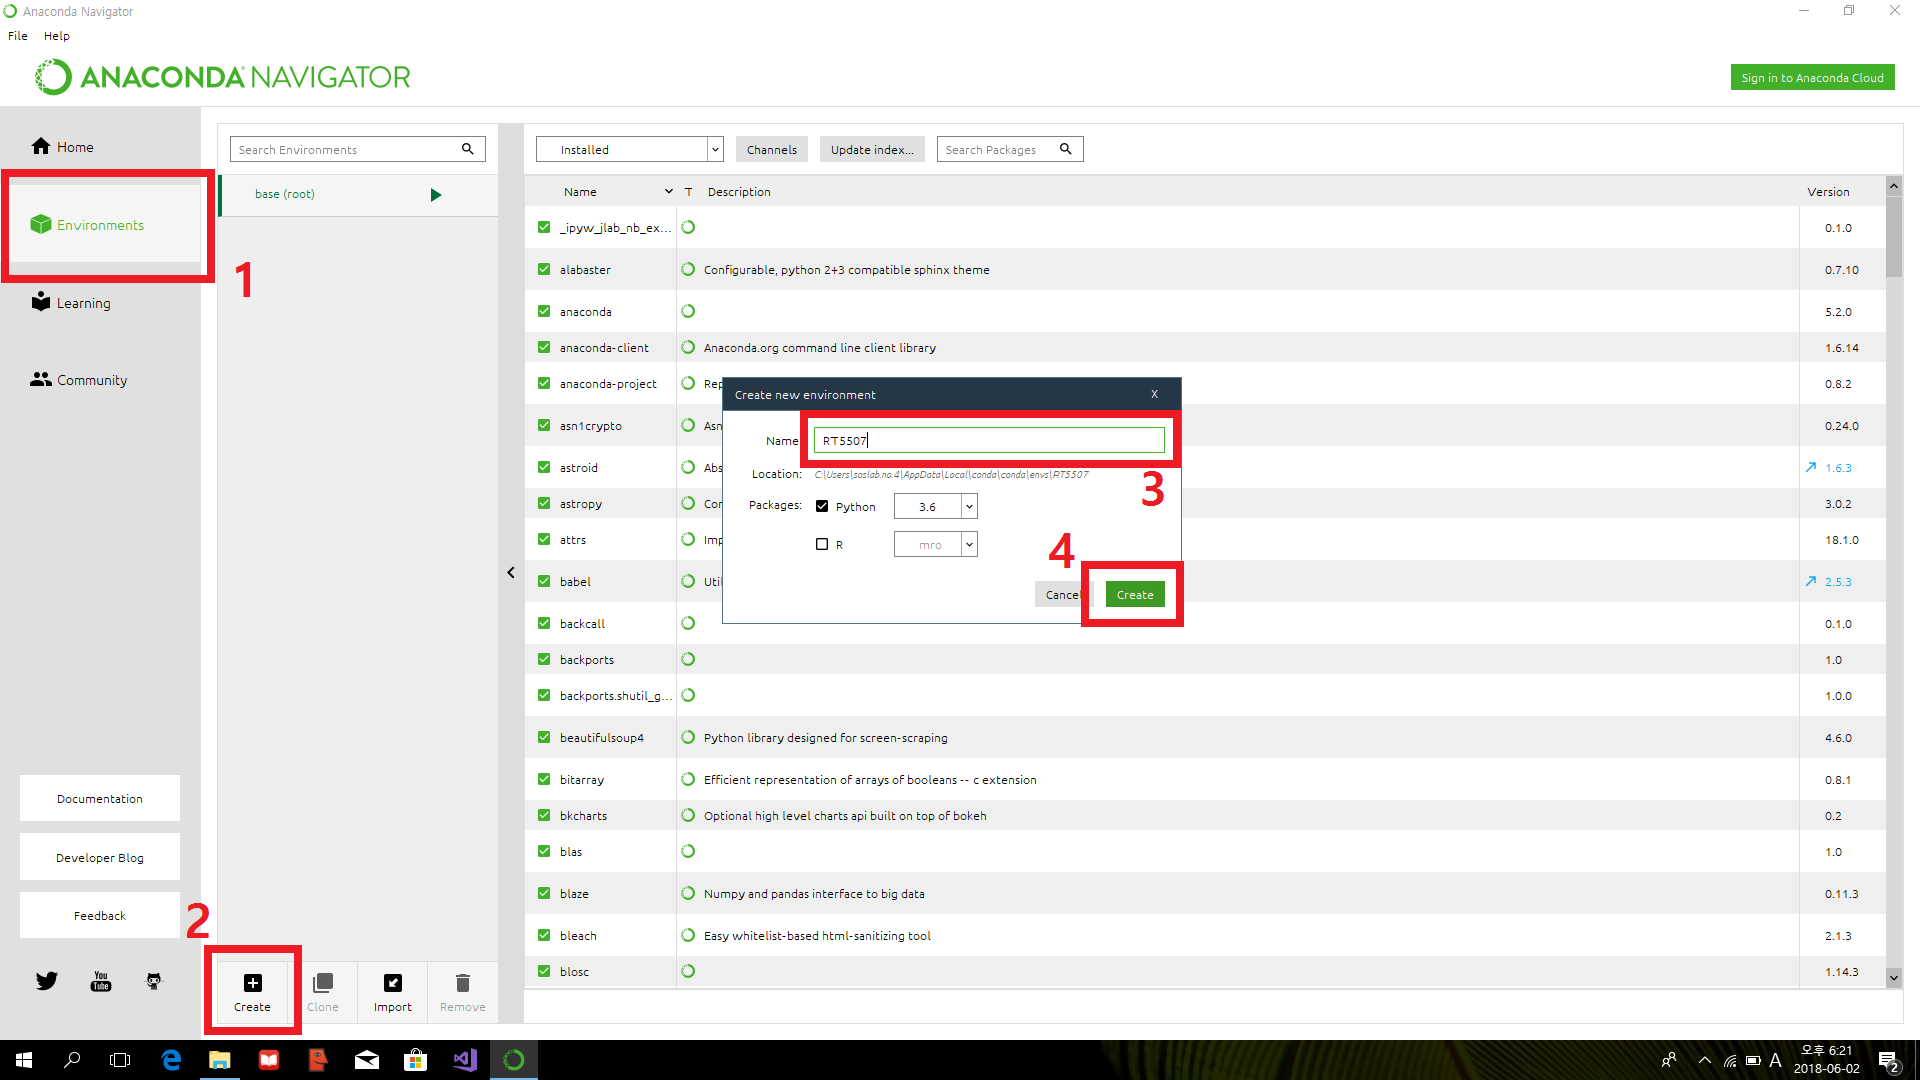
Task: Click Sign in to Anaconda Cloud
Action: pyautogui.click(x=1812, y=77)
